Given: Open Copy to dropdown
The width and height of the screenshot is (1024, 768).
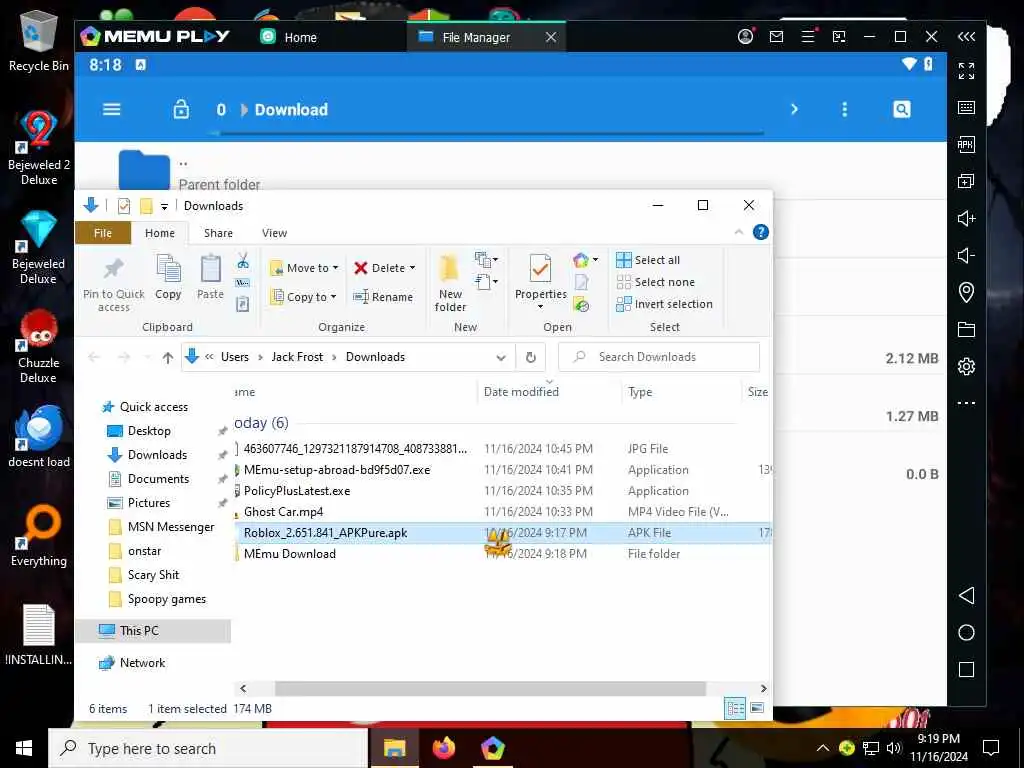Looking at the screenshot, I should 304,296.
